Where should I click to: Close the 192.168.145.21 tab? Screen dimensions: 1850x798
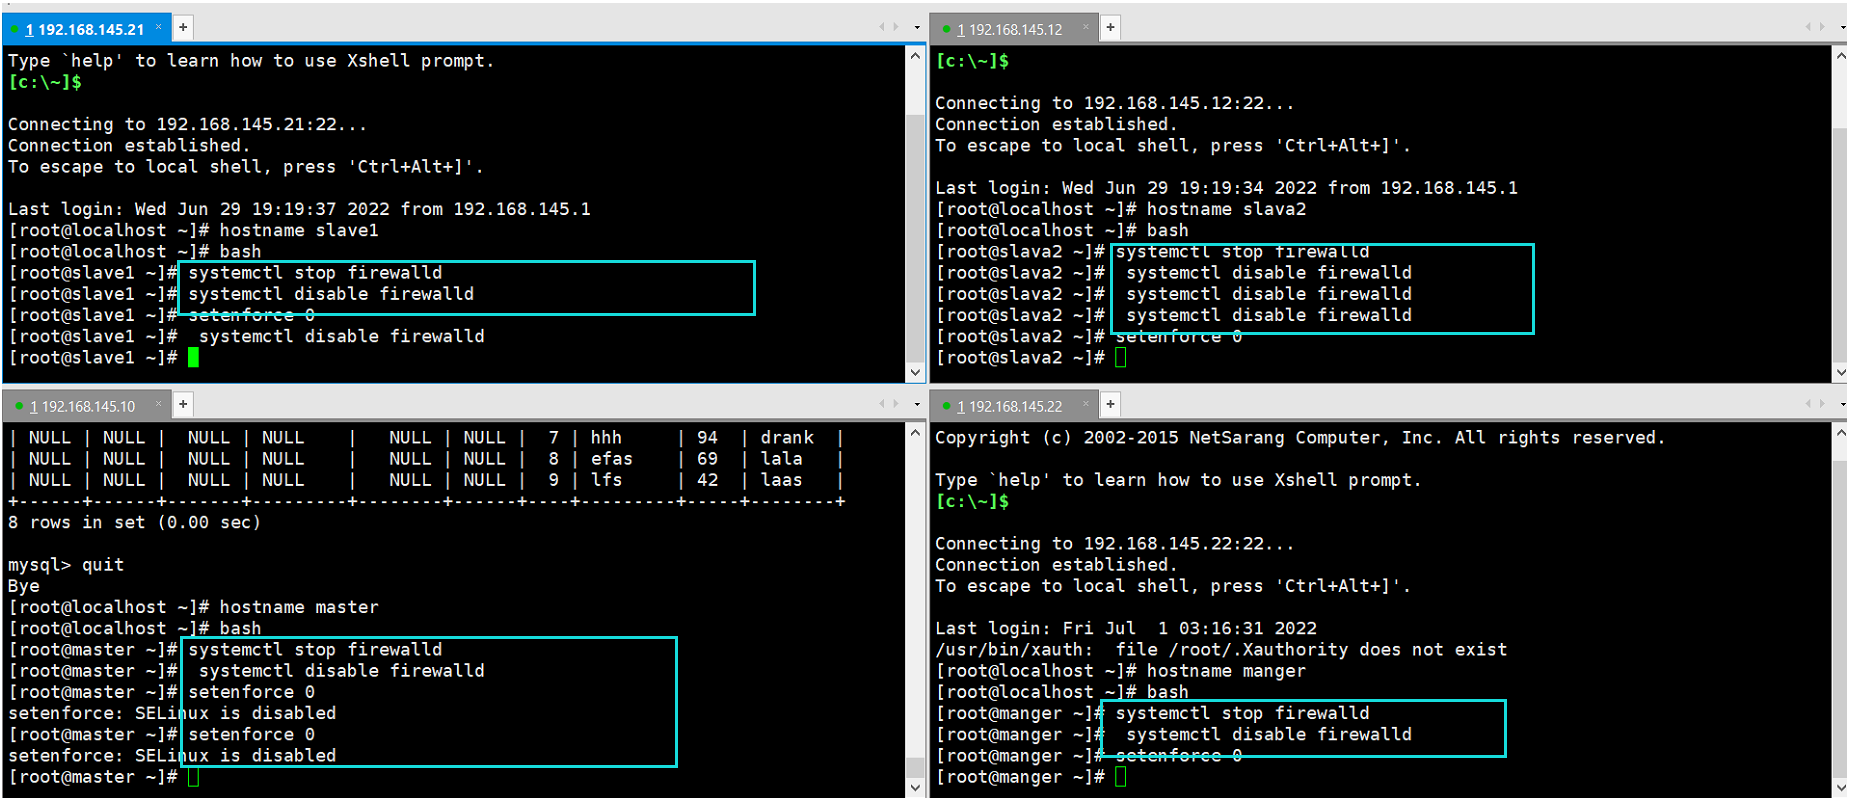(x=158, y=28)
